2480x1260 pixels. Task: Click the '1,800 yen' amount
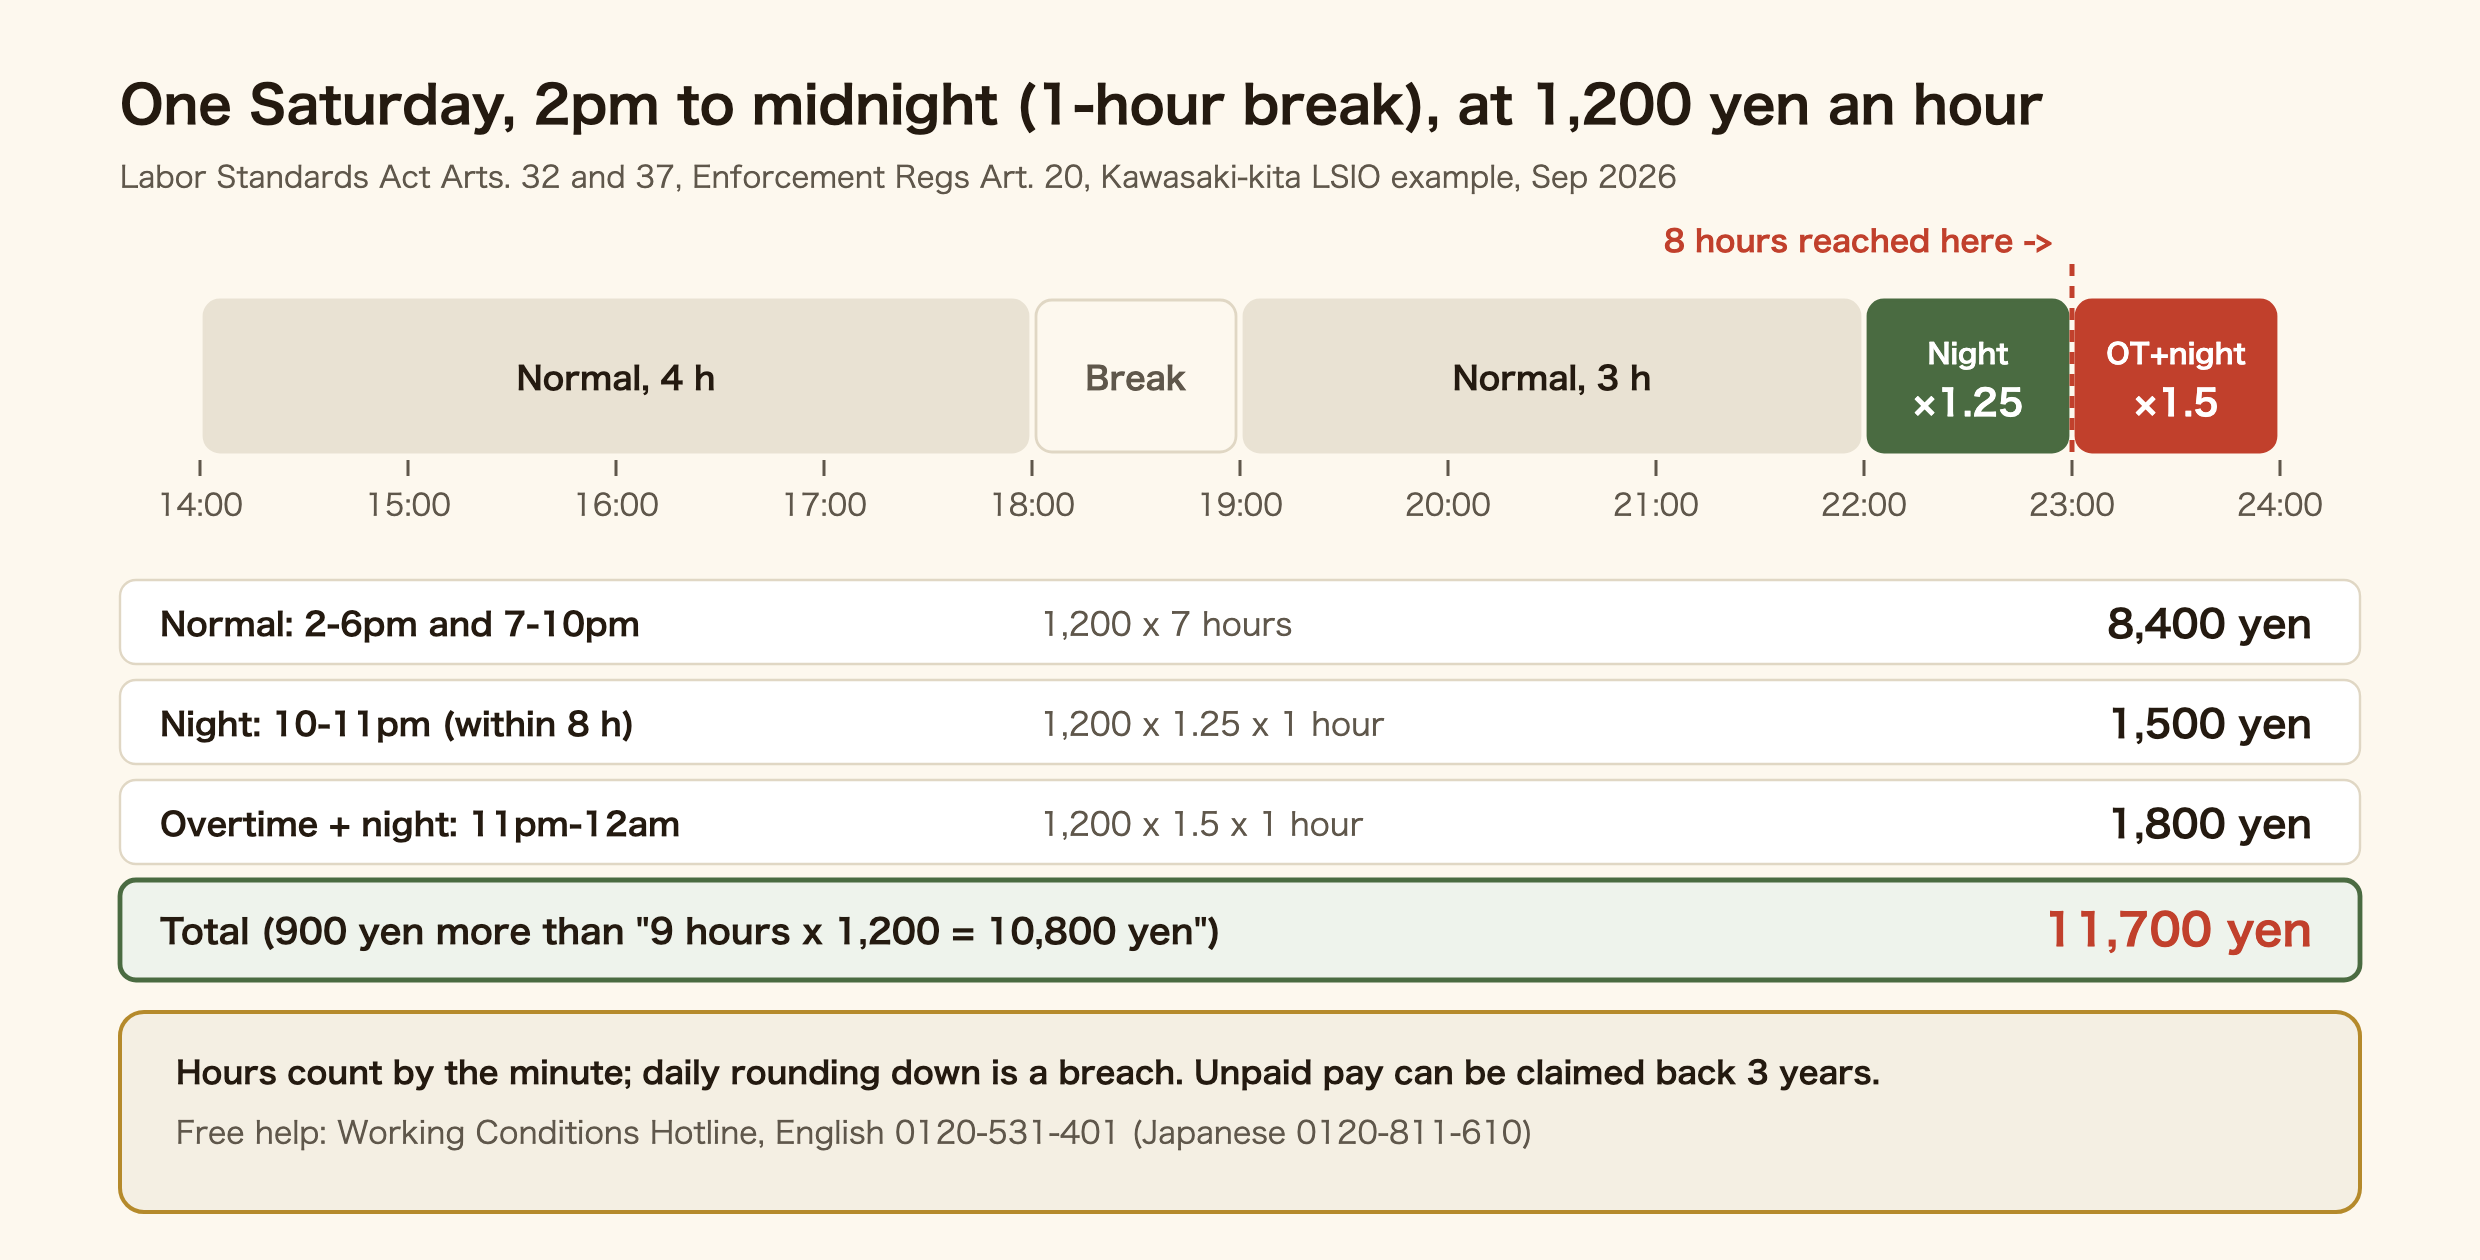pyautogui.click(x=2210, y=824)
